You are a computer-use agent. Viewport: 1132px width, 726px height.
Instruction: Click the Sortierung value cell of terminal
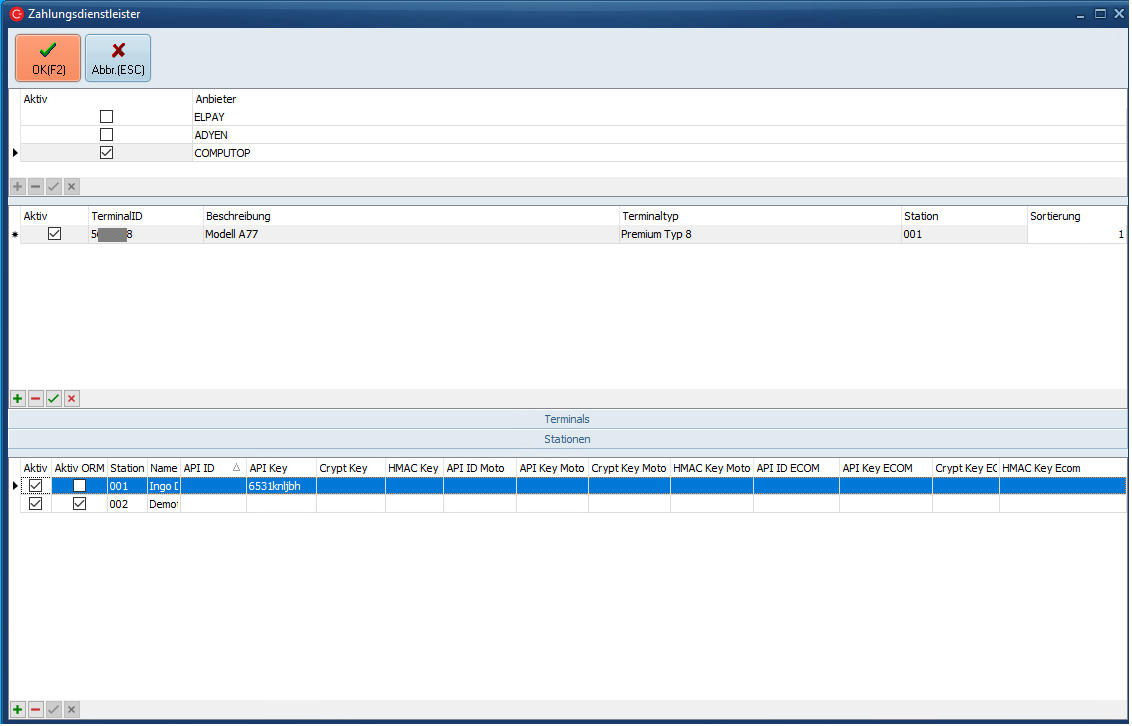coord(1076,234)
